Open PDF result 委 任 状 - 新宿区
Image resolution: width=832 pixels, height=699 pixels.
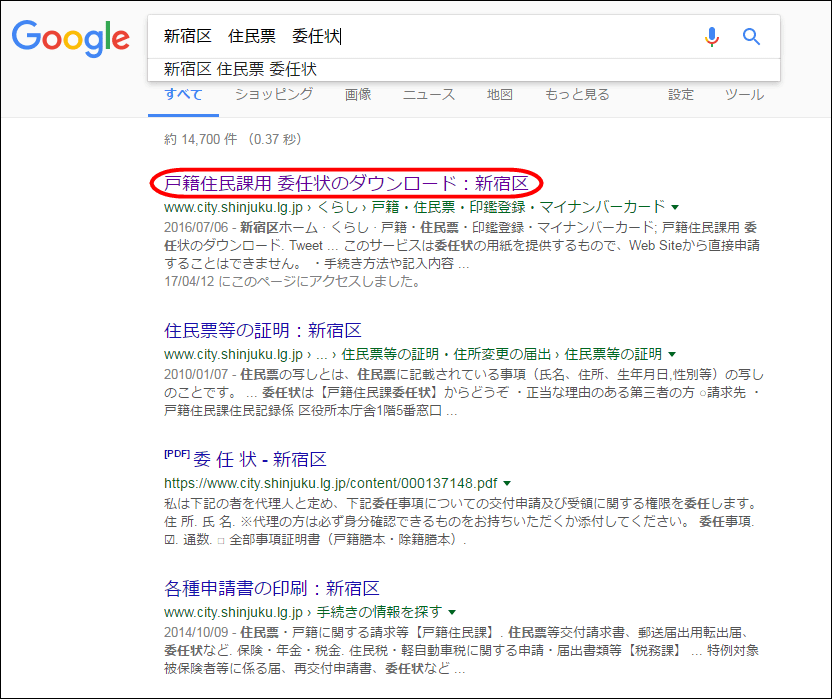click(259, 460)
